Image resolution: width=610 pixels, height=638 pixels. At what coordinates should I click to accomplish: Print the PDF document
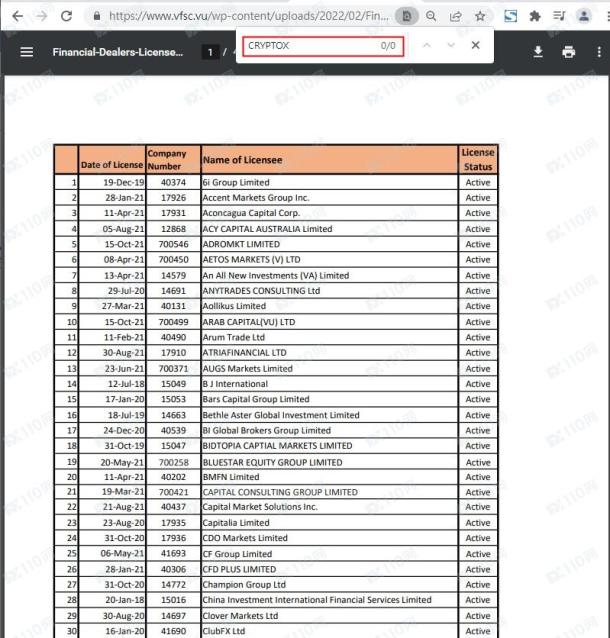[568, 52]
